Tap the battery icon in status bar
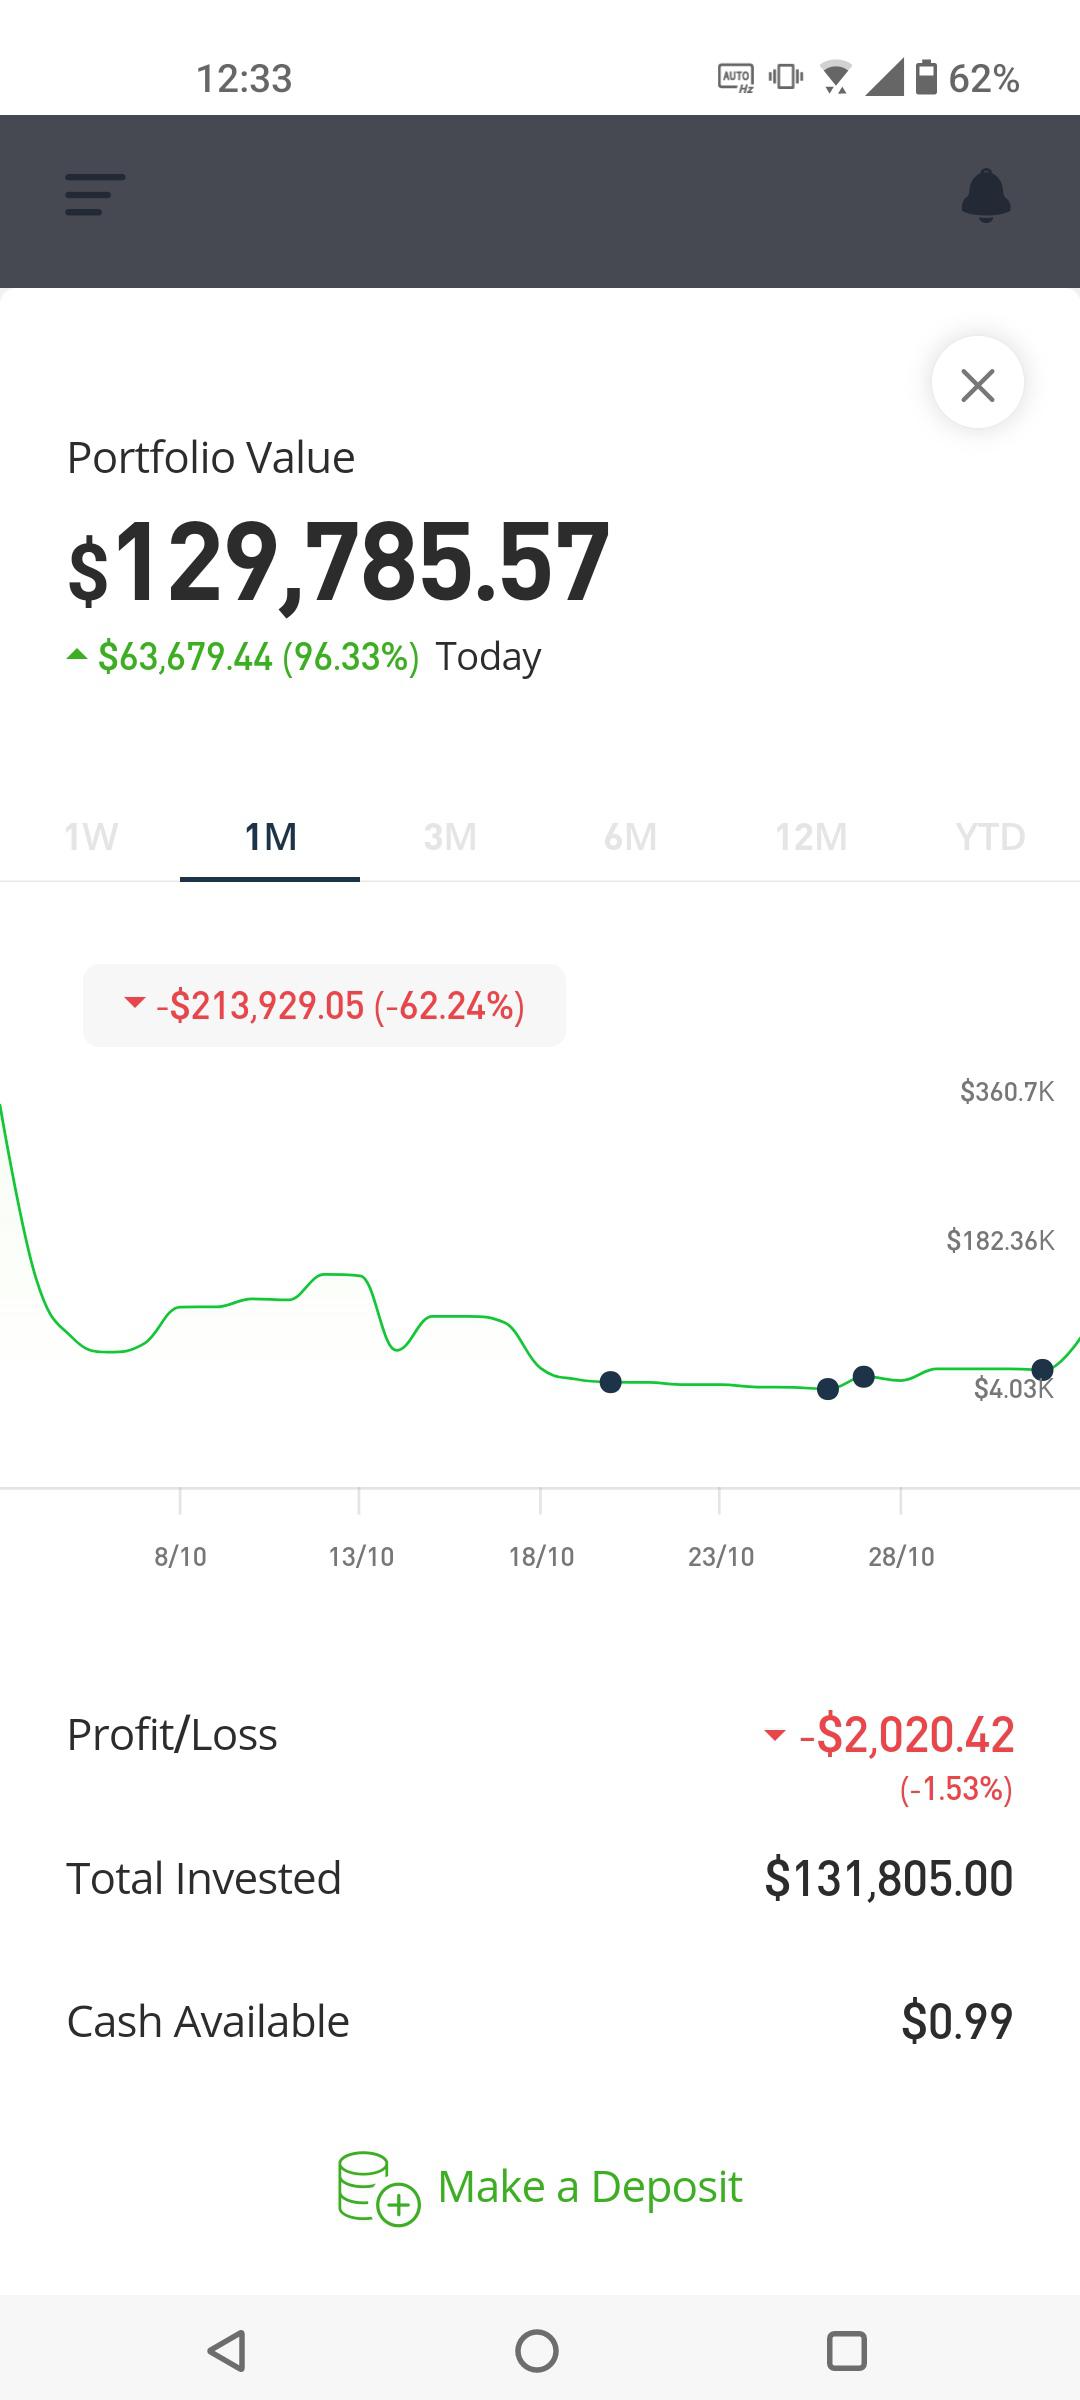 coord(927,78)
